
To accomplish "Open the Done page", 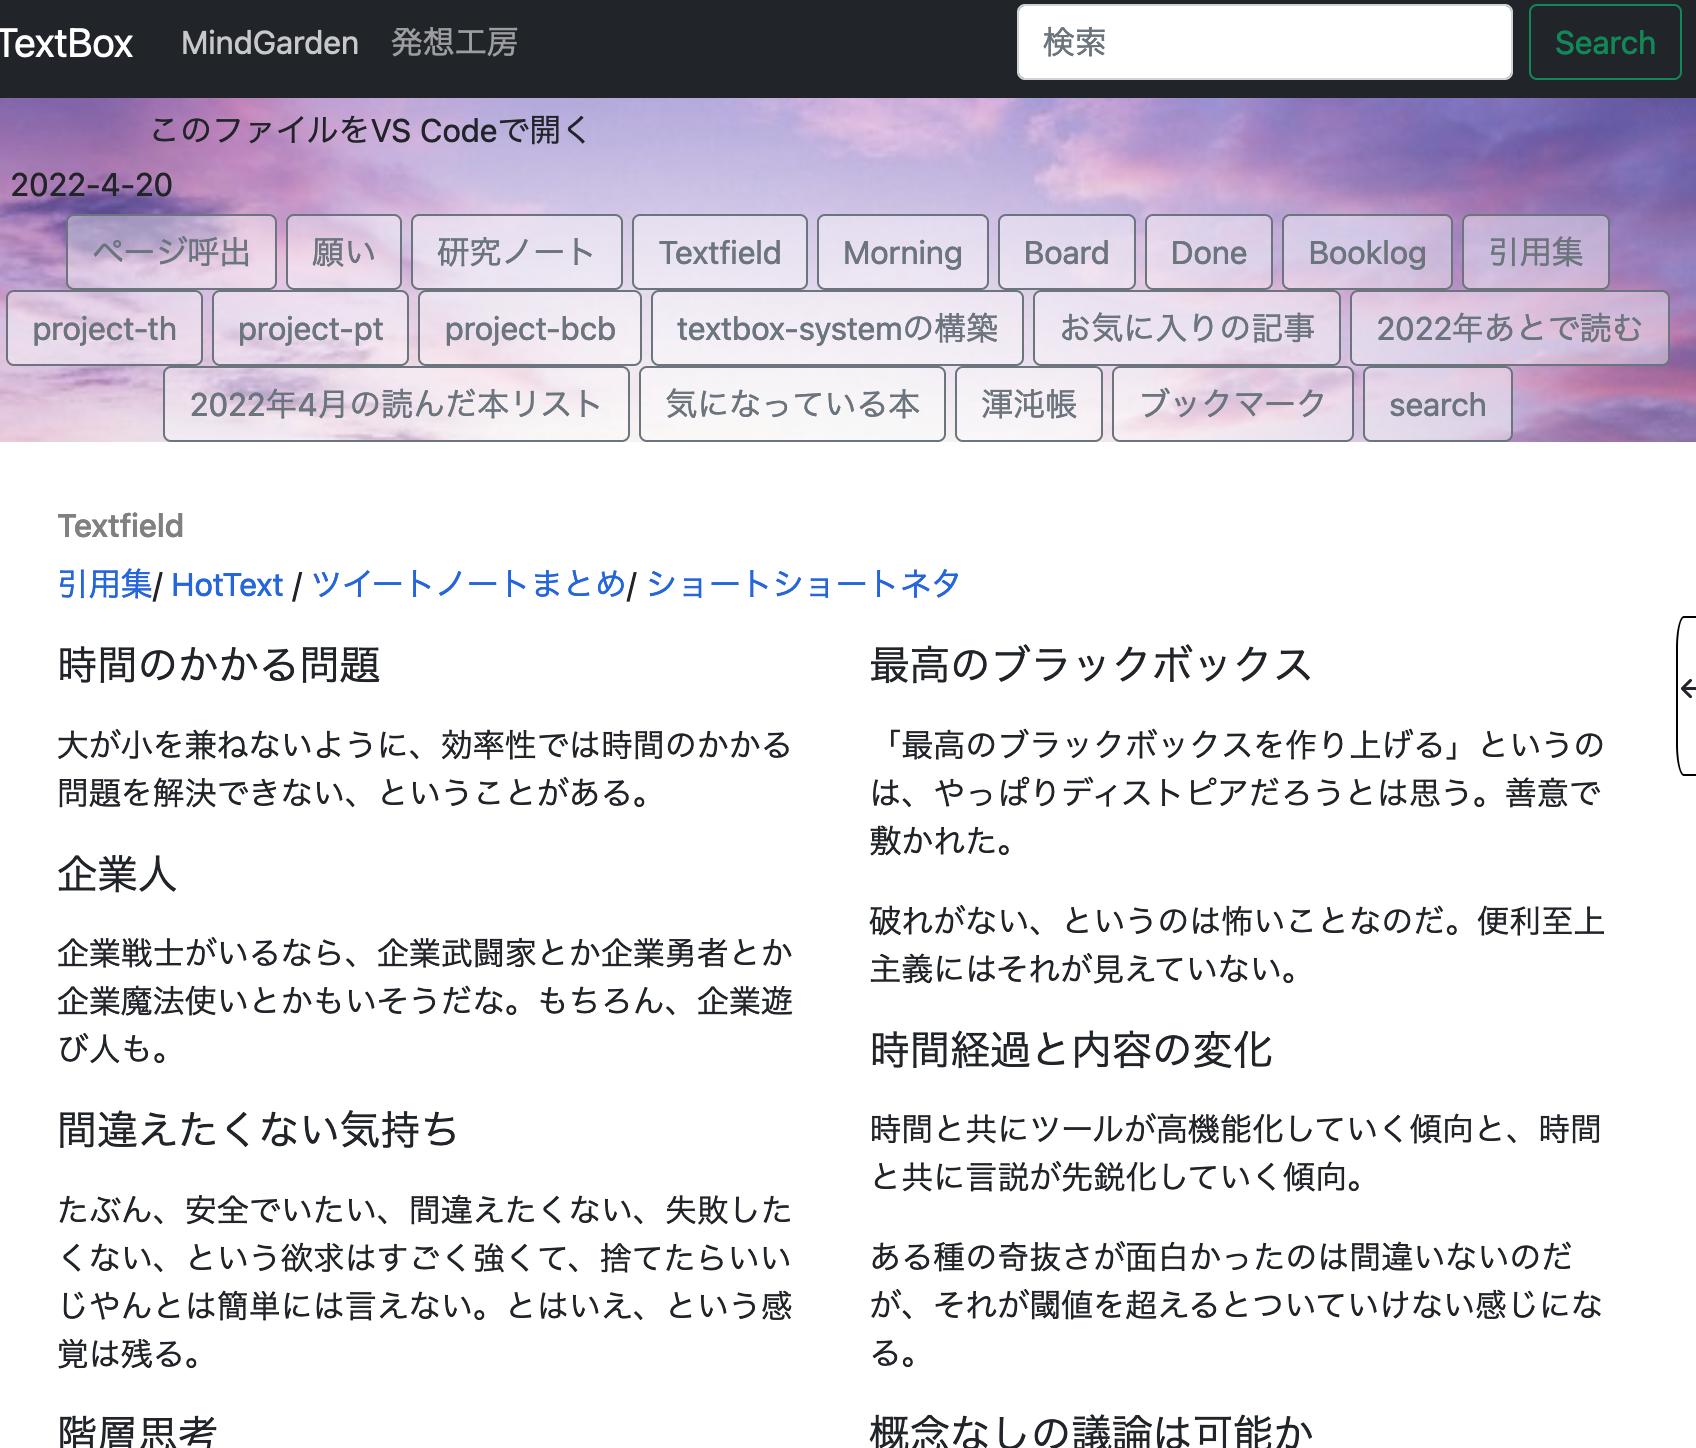I will click(1208, 252).
